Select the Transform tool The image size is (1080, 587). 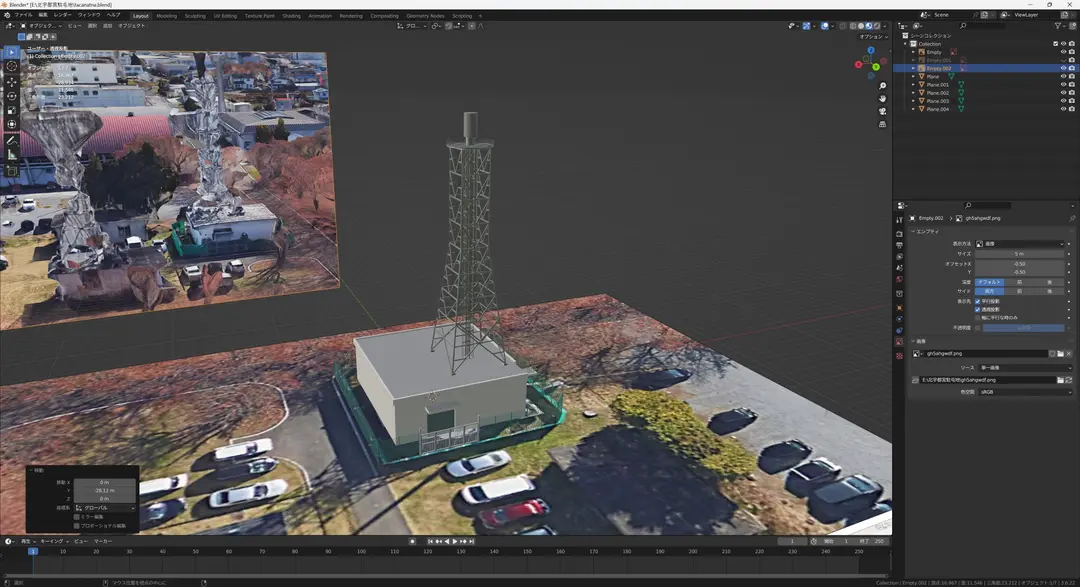[12, 125]
